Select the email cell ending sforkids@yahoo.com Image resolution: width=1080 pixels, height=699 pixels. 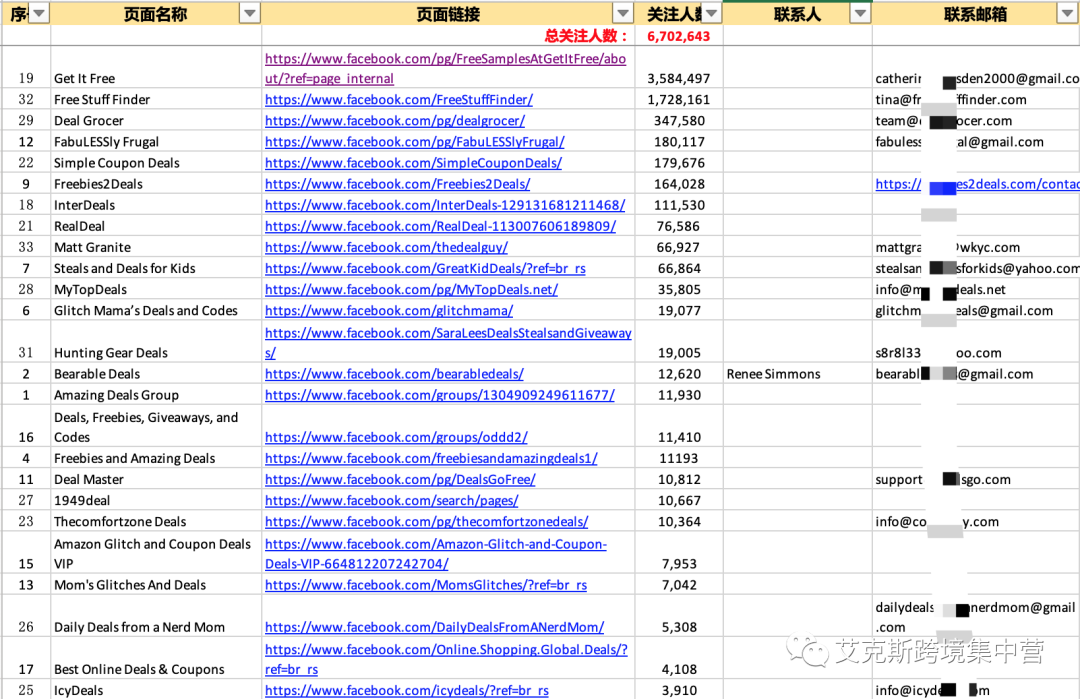coord(976,269)
